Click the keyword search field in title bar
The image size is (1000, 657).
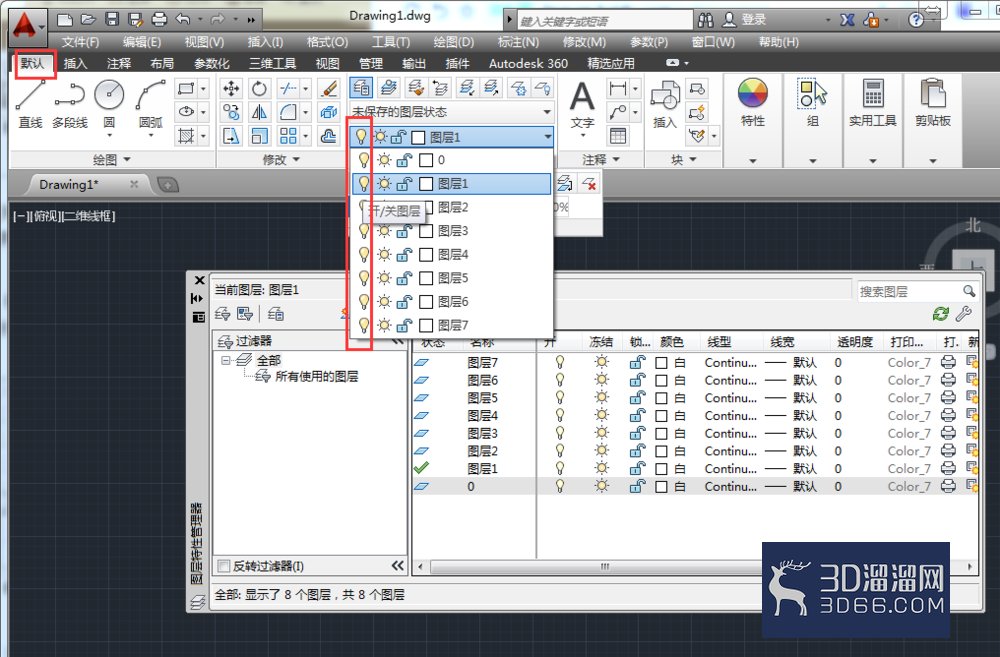pos(604,20)
